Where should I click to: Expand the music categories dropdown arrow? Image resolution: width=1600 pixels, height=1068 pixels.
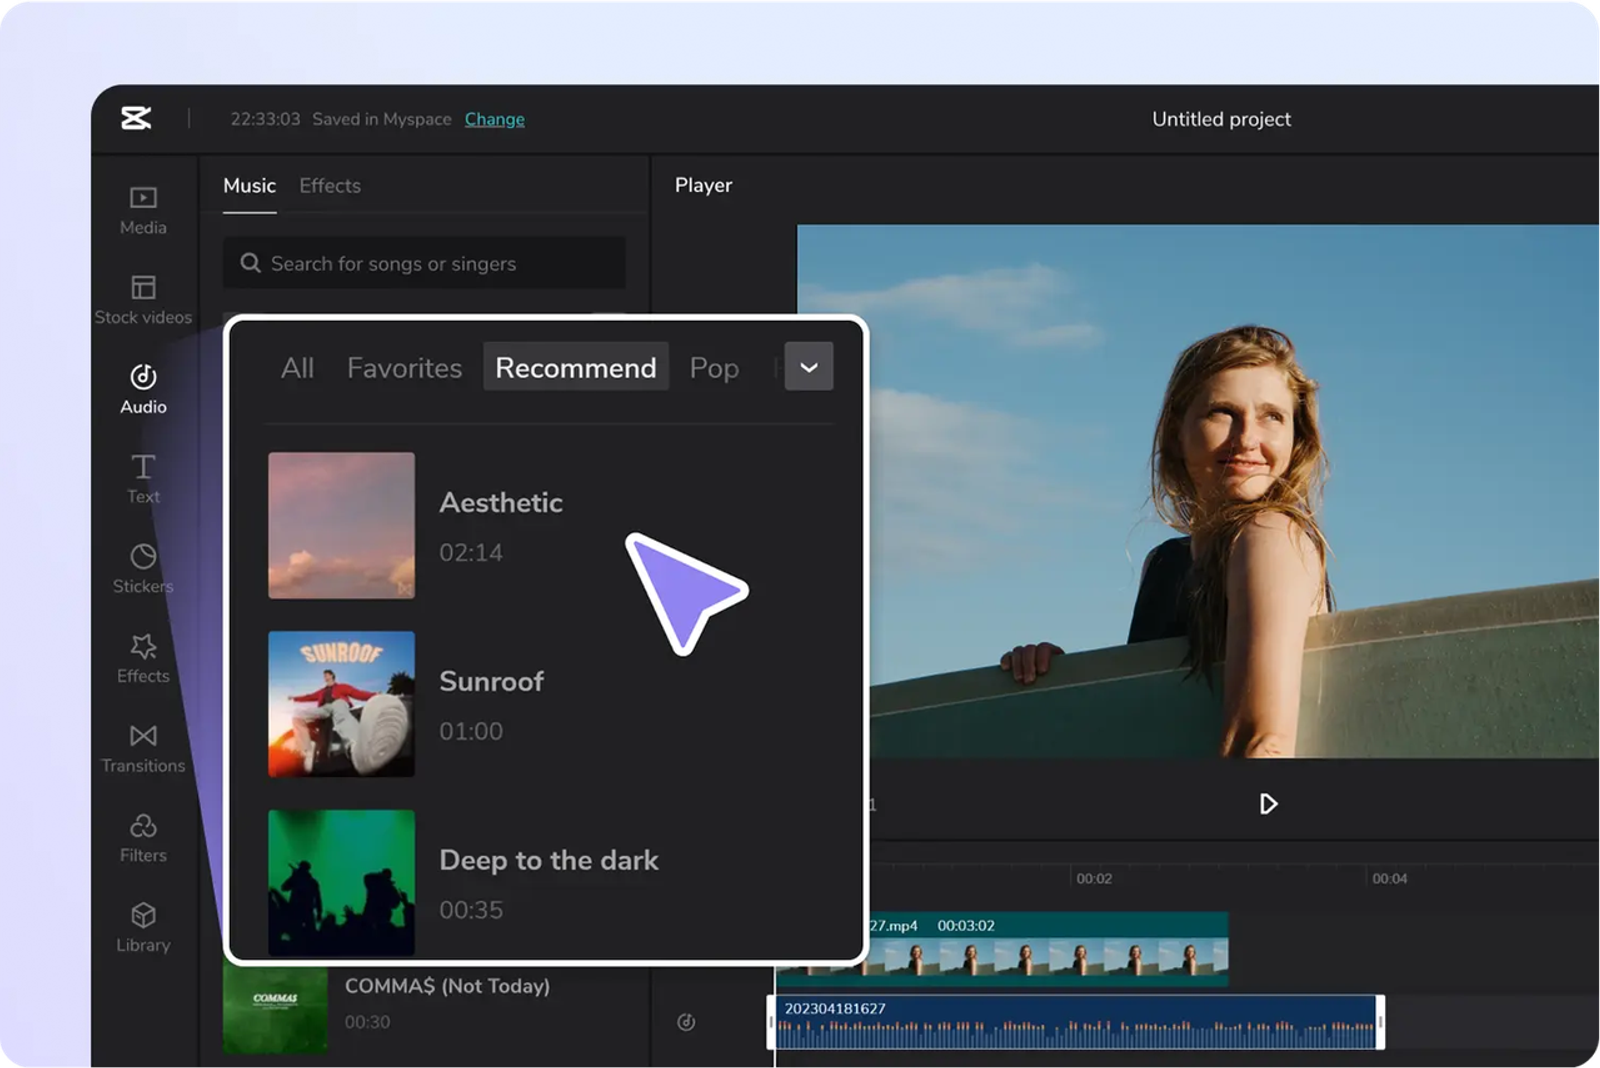pyautogui.click(x=809, y=367)
